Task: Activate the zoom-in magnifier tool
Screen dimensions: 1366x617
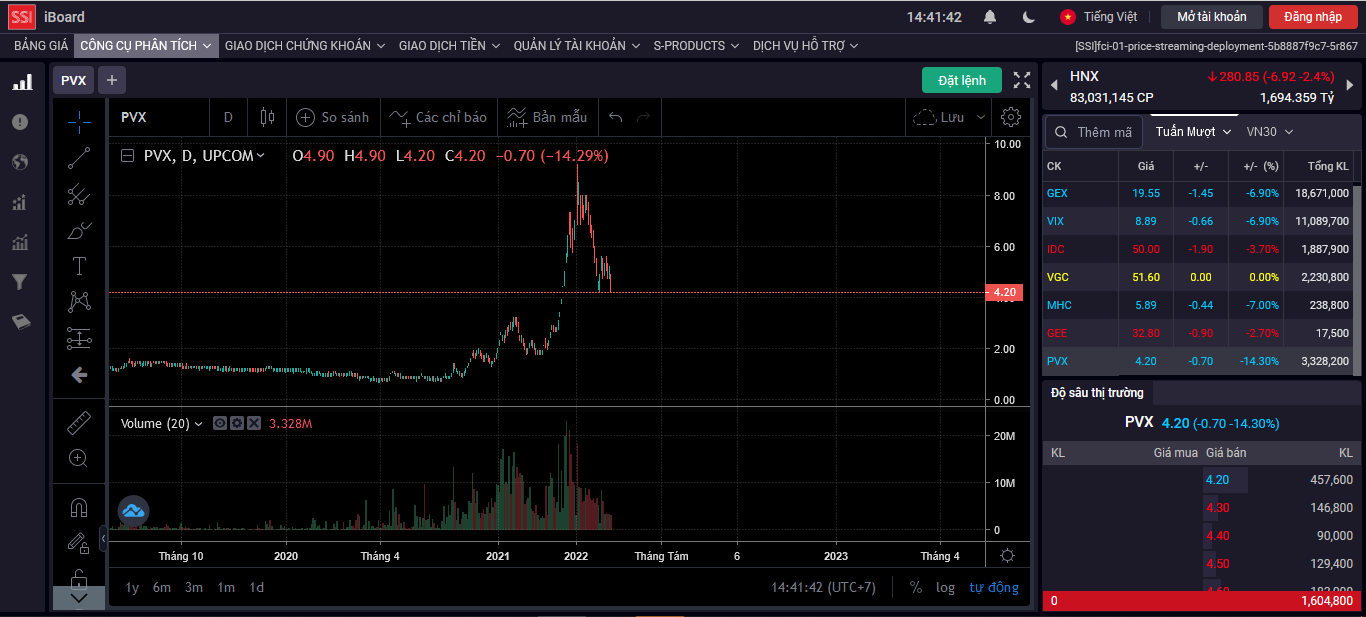Action: pos(79,458)
